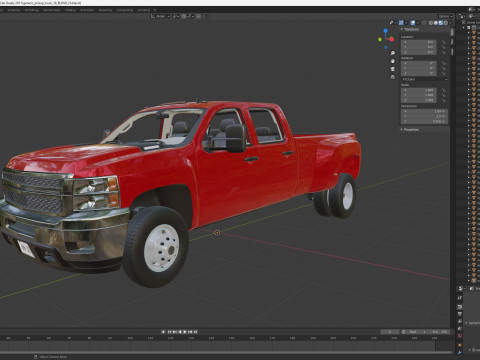Click the Dimensions X value field
The width and height of the screenshot is (480, 360).
click(x=424, y=111)
